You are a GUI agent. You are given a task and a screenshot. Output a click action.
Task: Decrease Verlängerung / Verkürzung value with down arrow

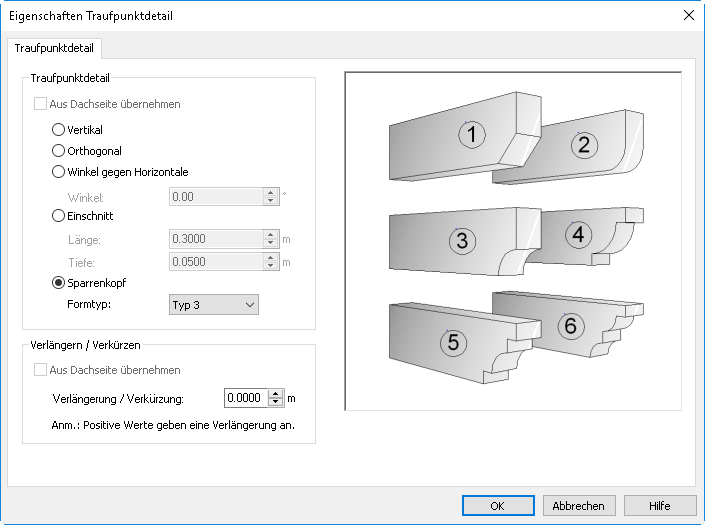(x=276, y=402)
